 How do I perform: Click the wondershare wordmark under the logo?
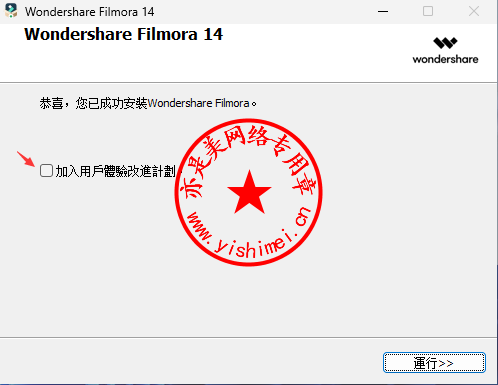[445, 59]
